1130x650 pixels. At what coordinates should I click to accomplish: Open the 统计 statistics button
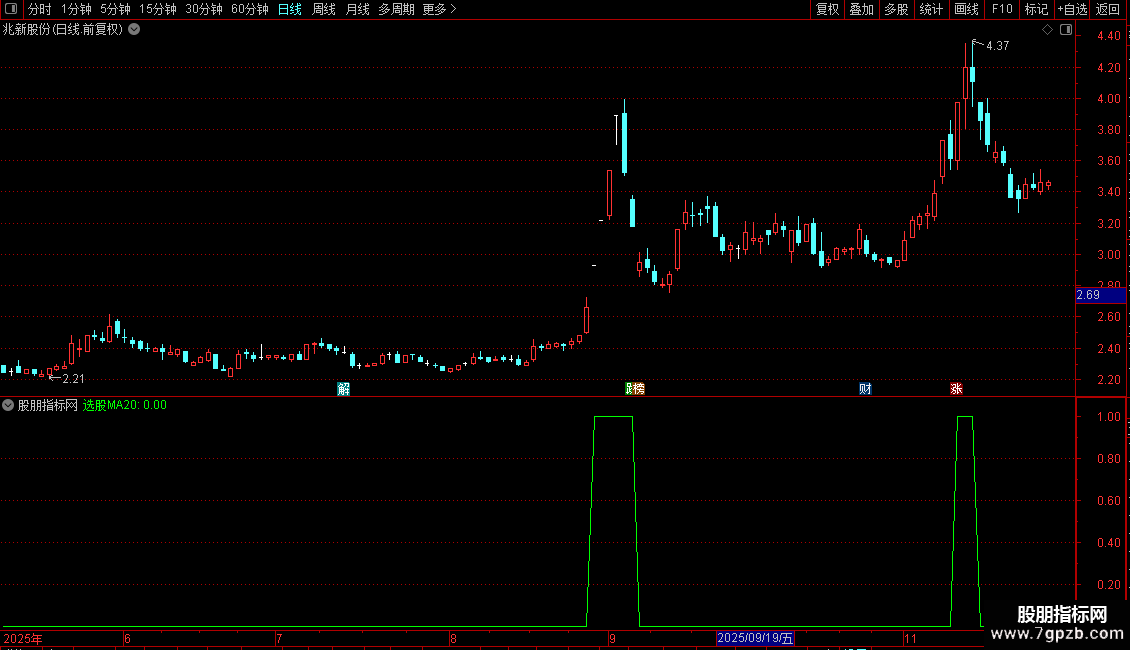click(931, 9)
